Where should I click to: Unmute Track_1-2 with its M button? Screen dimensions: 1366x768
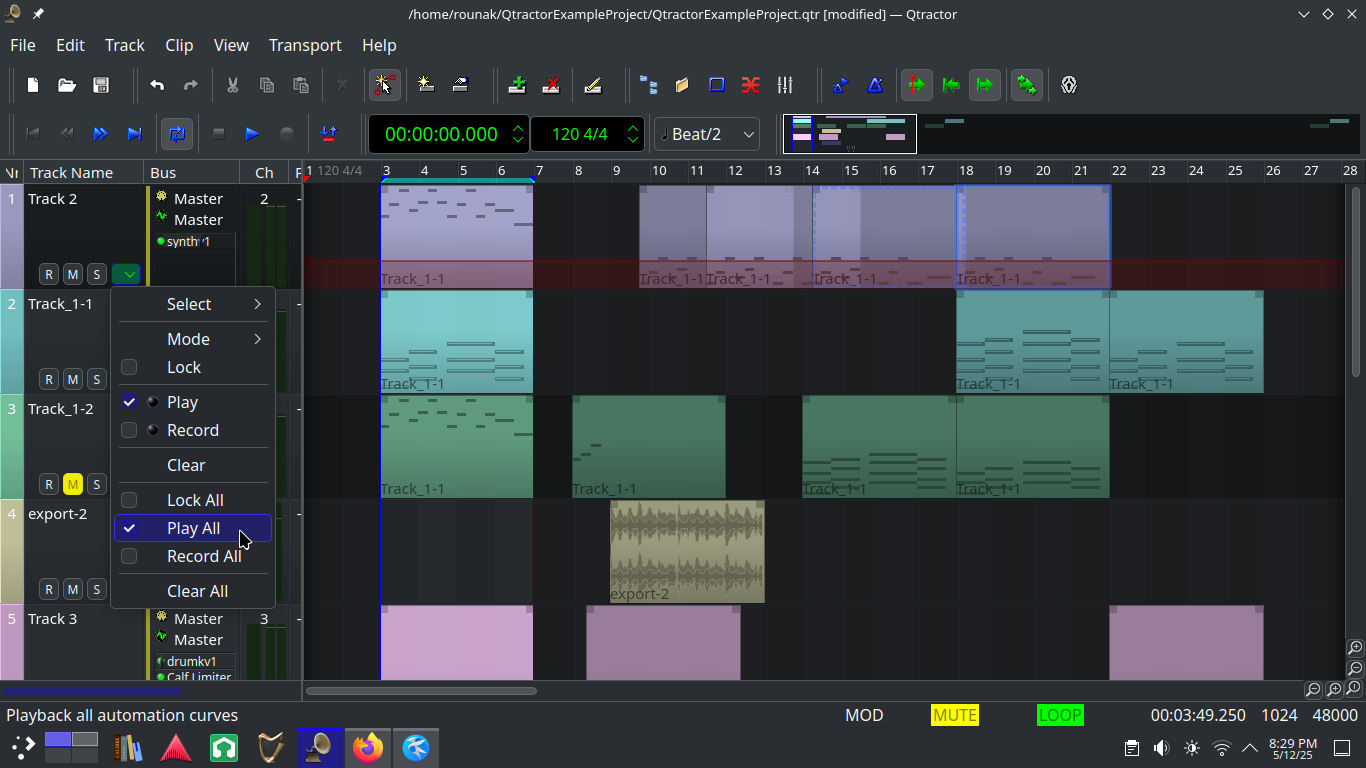coord(73,484)
